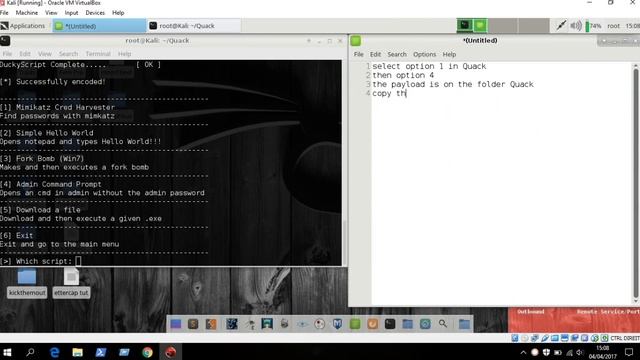The image size is (640, 360).
Task: Open the Edit menu in the text editor
Action: [375, 54]
